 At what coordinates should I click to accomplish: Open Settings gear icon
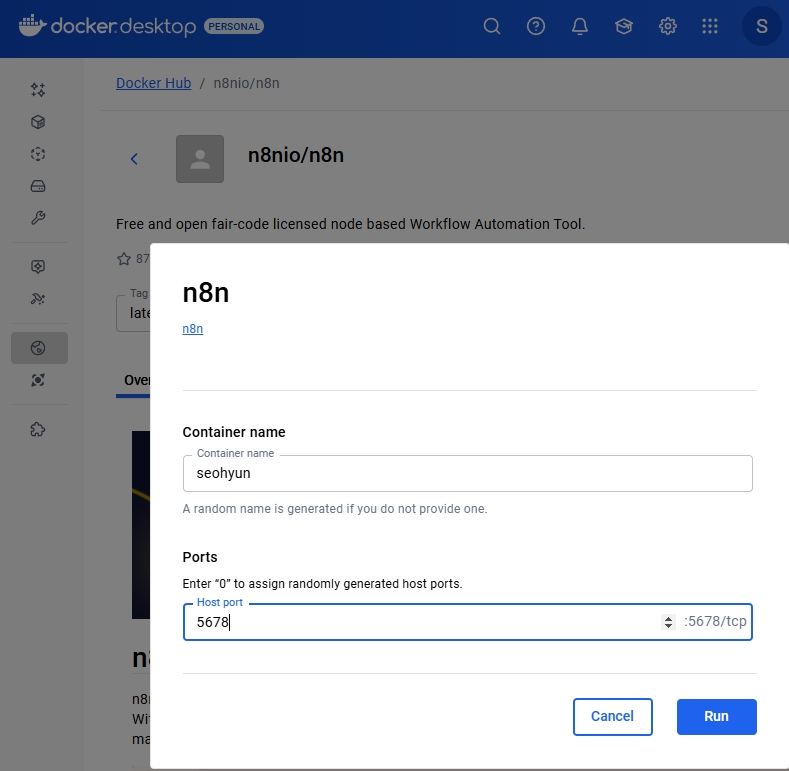coord(668,26)
